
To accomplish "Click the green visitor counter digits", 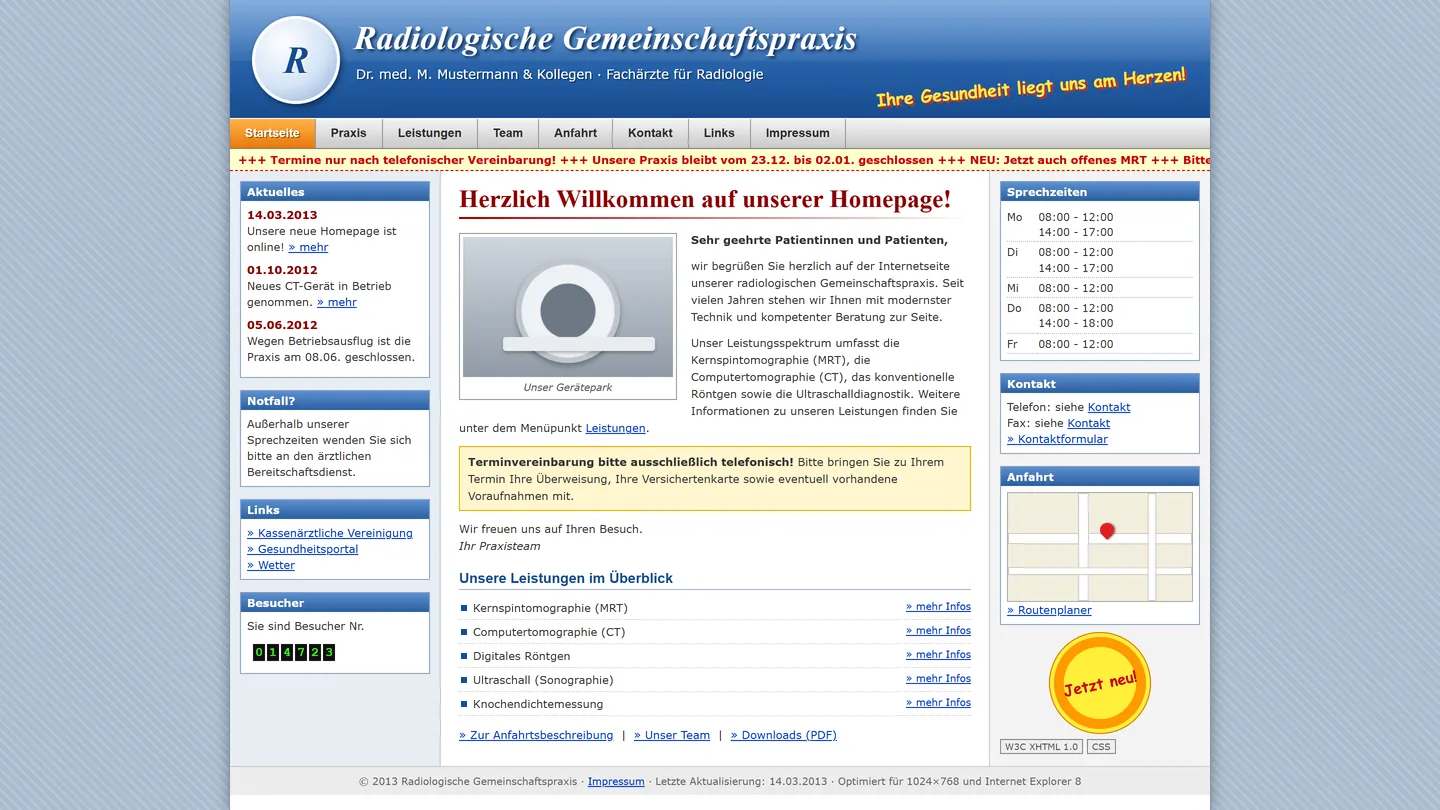I will (294, 652).
